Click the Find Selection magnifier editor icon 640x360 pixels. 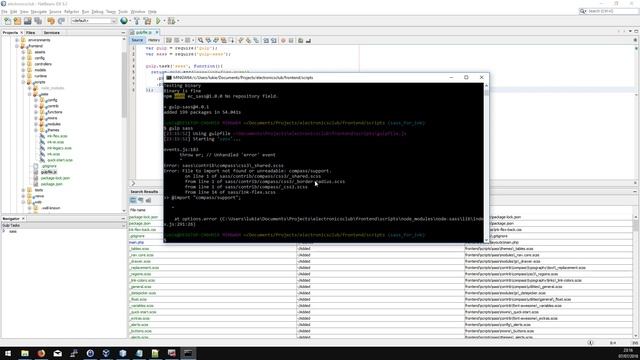click(x=200, y=40)
